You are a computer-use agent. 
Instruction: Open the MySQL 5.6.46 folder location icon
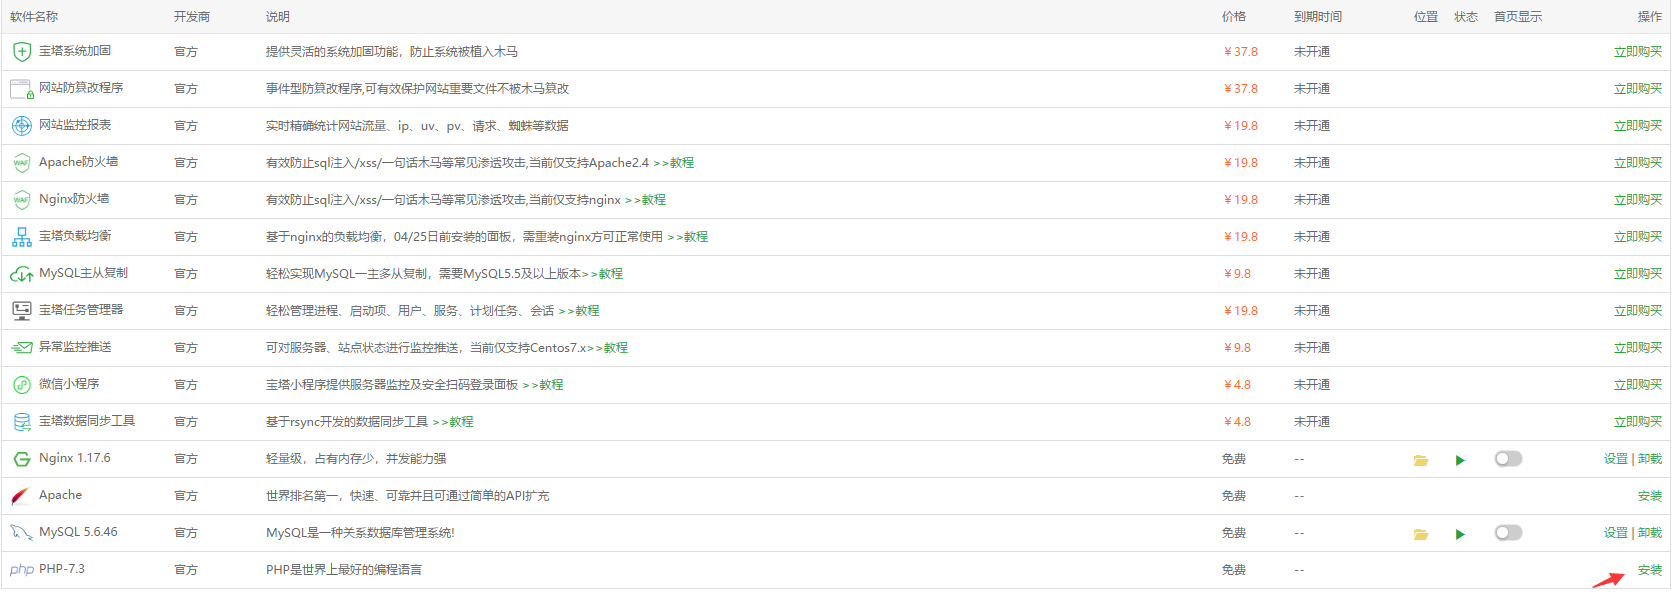point(1420,534)
